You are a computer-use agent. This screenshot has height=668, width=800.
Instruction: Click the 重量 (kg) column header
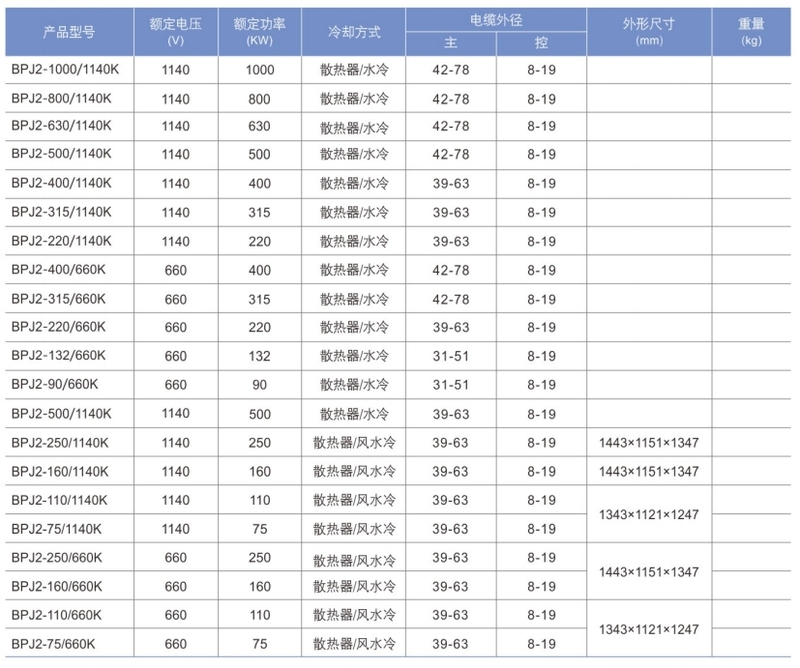tap(751, 32)
